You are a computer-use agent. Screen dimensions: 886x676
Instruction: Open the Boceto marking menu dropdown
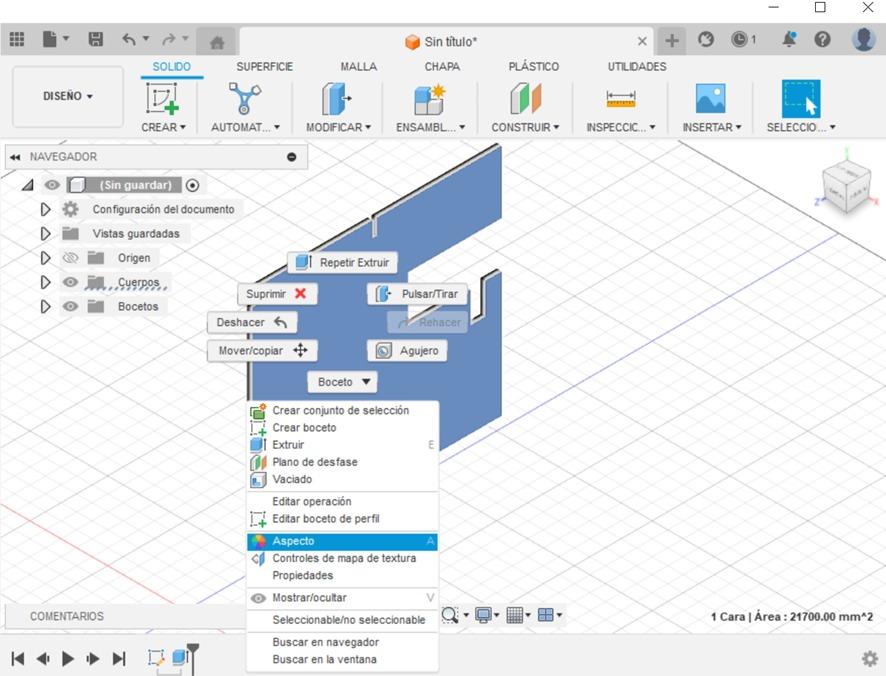click(x=342, y=382)
